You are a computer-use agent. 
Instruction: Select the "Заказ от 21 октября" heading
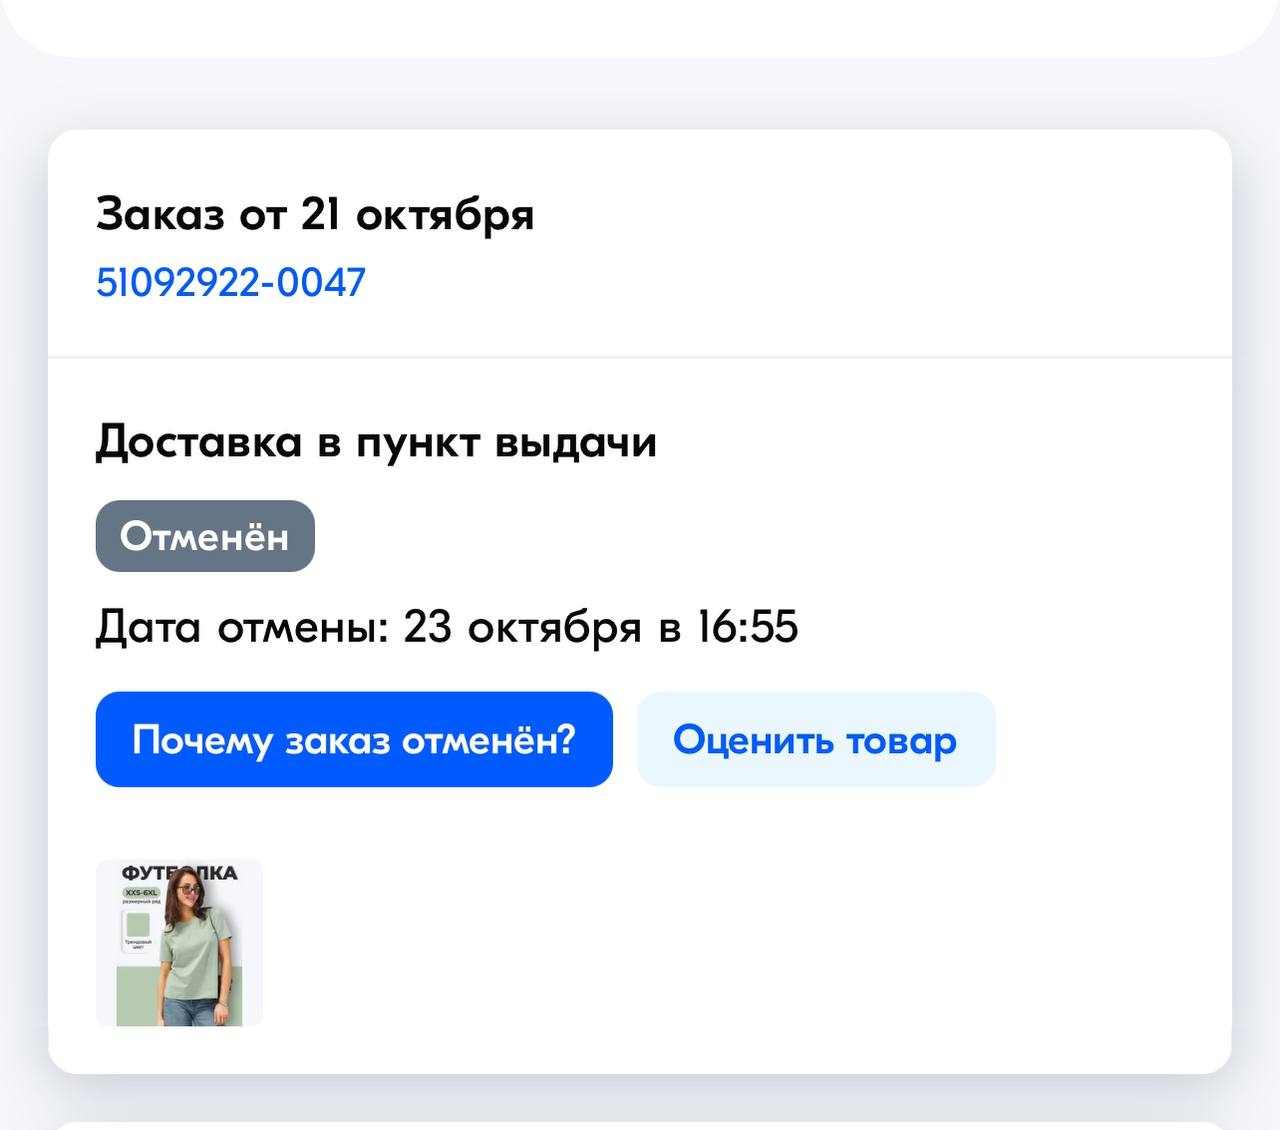click(314, 214)
